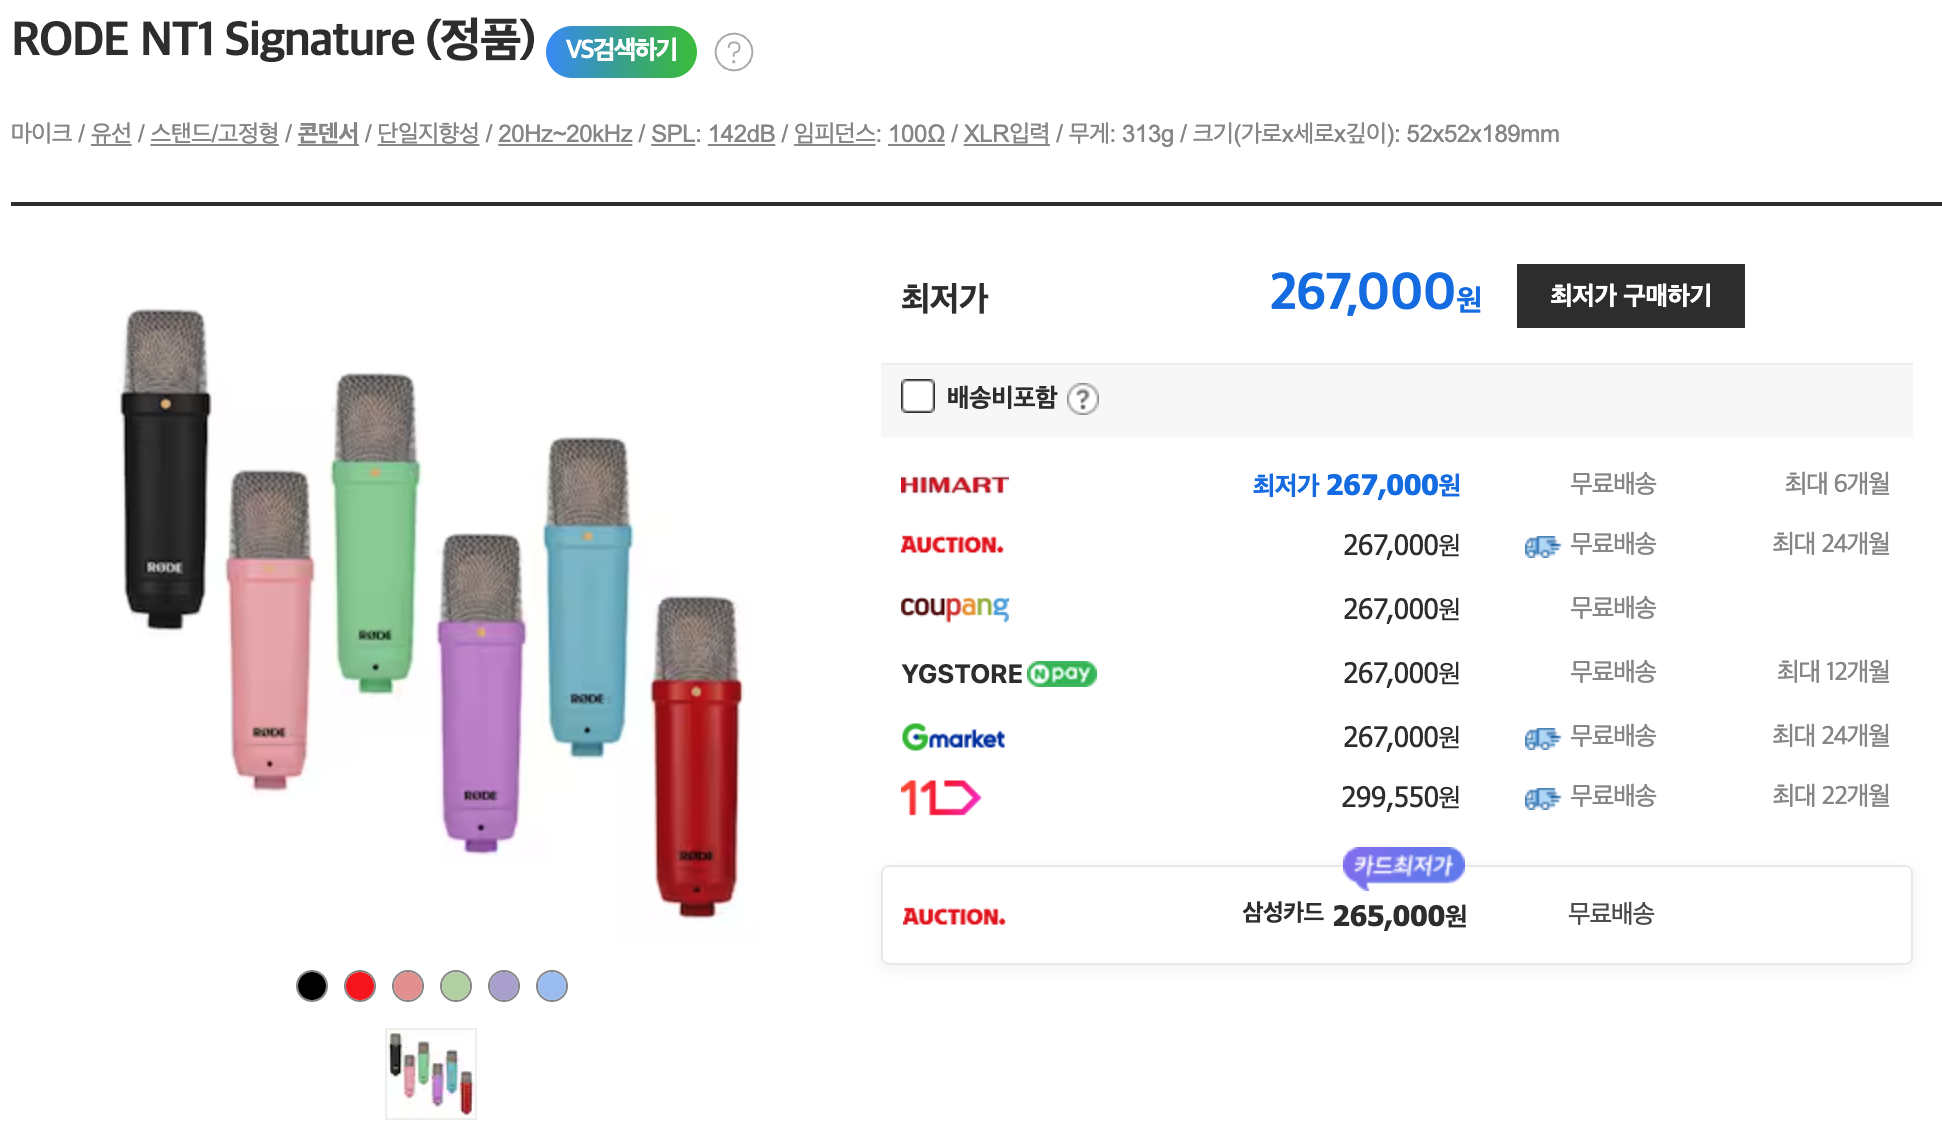The height and width of the screenshot is (1144, 1942).
Task: Open the Coupang seller logo
Action: click(x=954, y=607)
